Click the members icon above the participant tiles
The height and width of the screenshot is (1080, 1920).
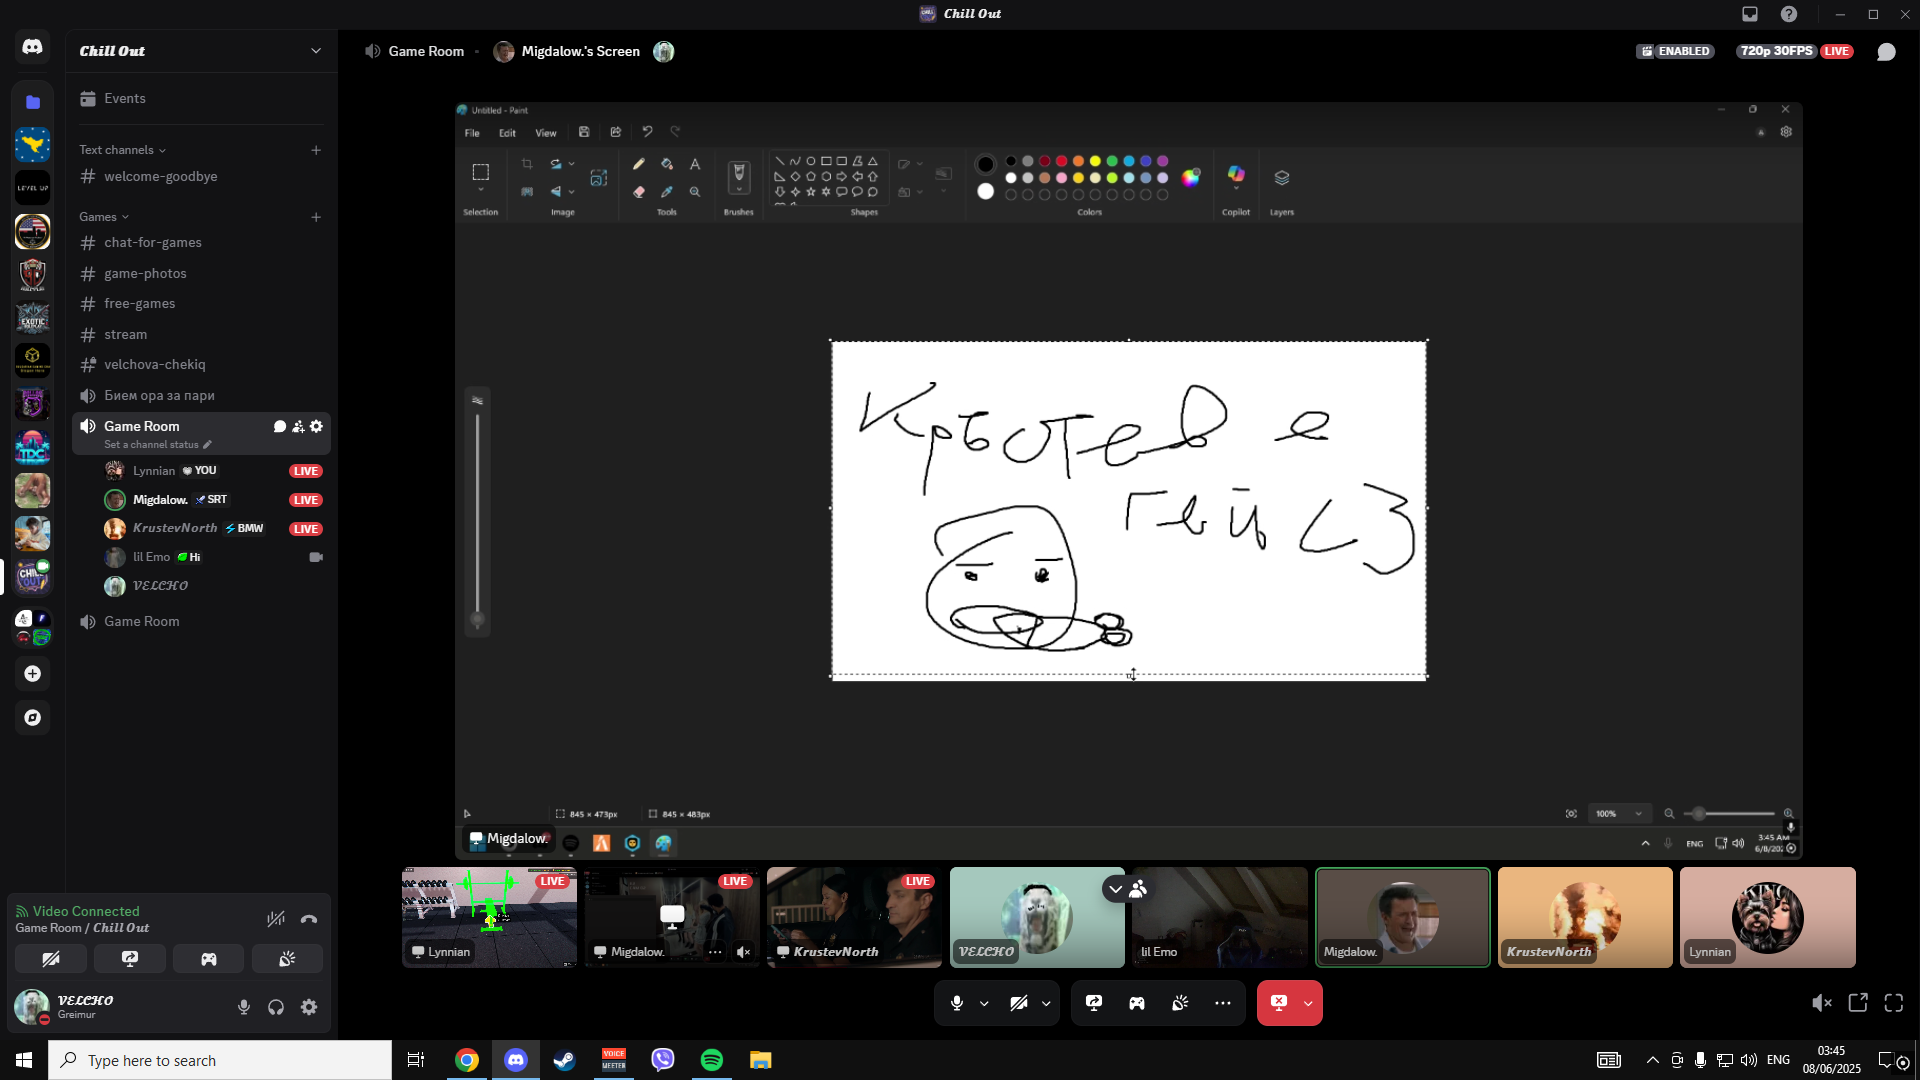[1138, 889]
